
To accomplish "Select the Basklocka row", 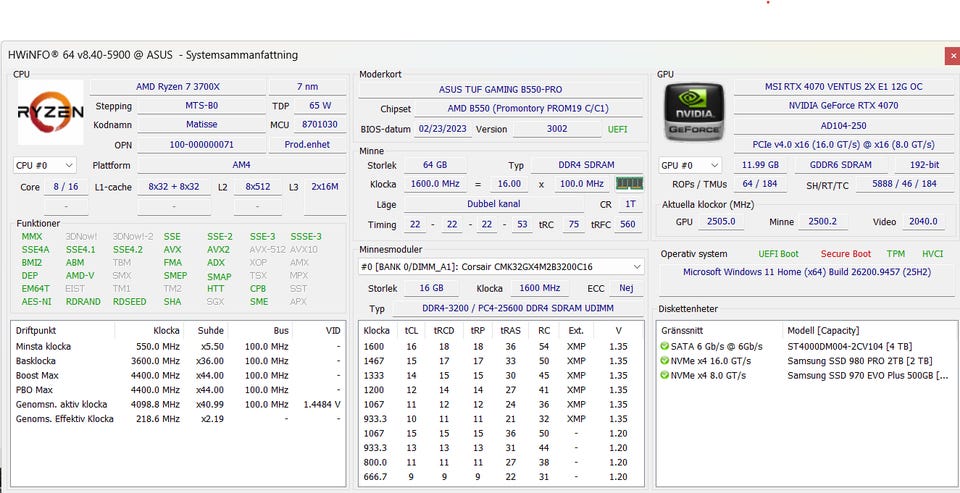I will click(x=178, y=361).
